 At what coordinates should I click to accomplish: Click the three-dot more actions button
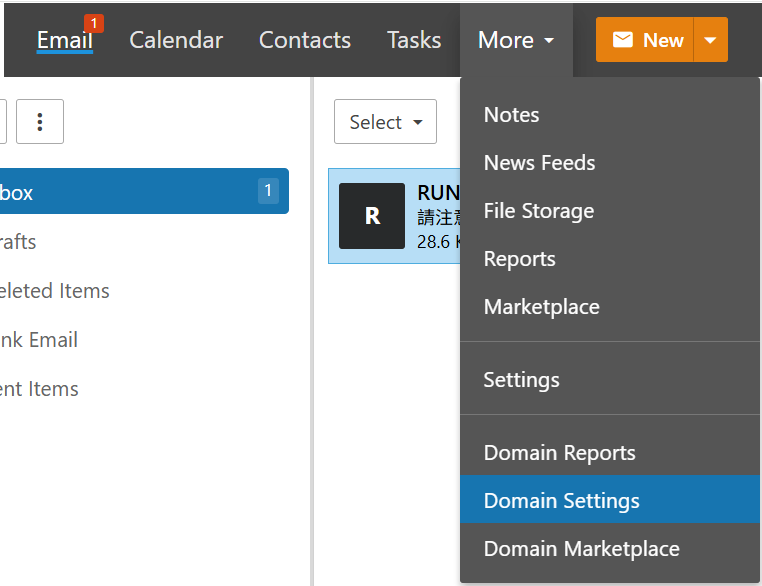point(40,122)
